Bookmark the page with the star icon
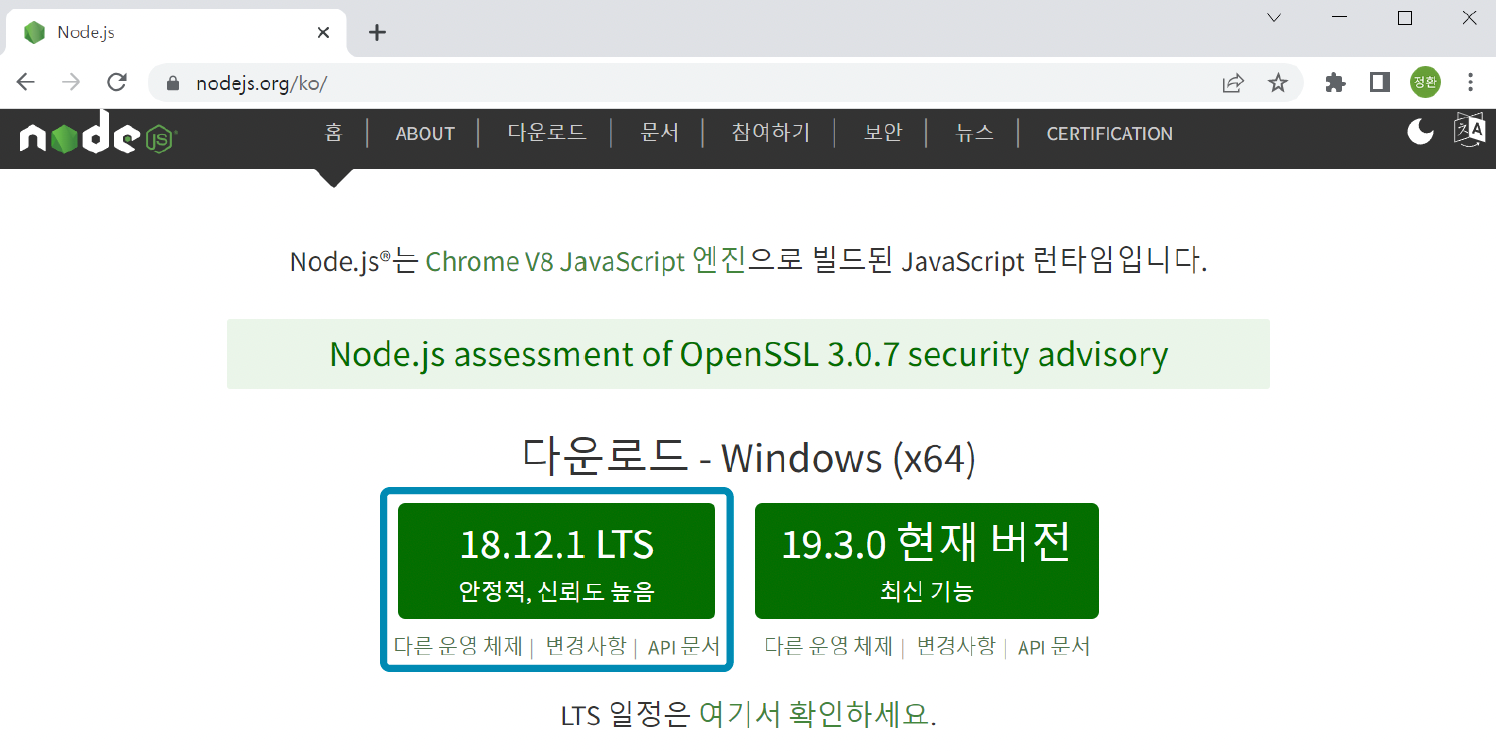The width and height of the screenshot is (1496, 752). click(1278, 83)
